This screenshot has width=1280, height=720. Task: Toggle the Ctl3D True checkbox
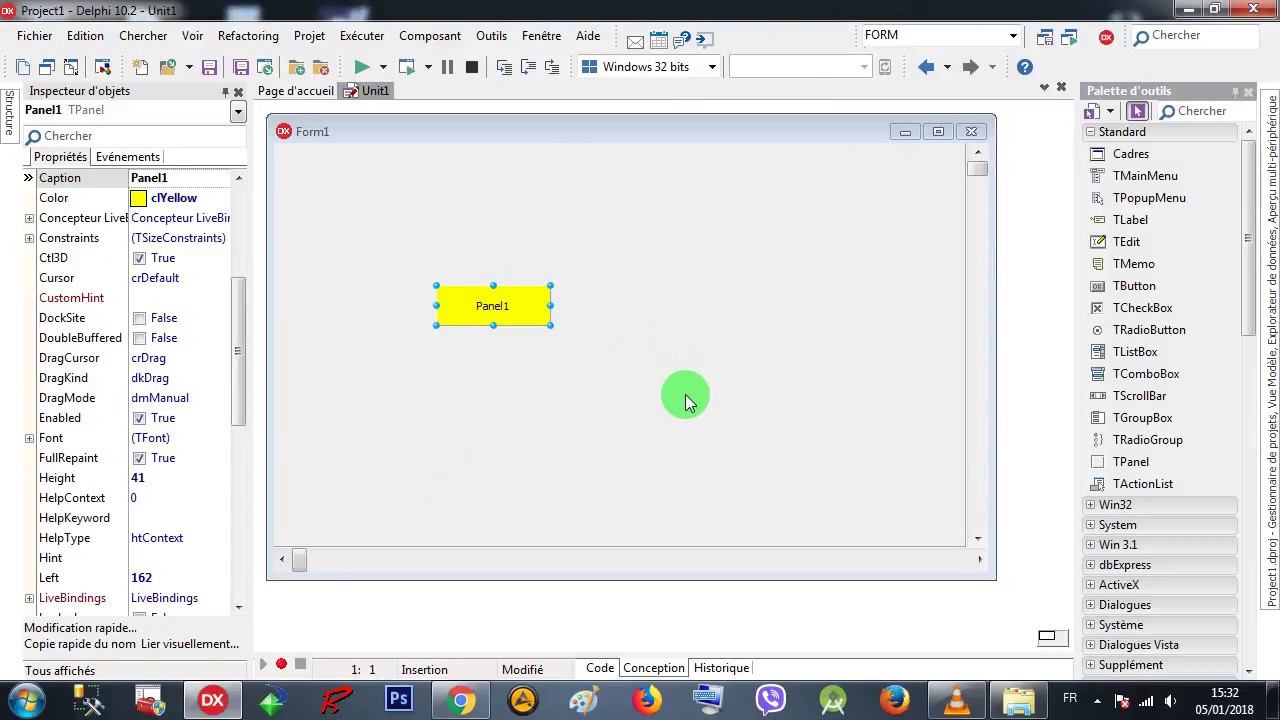pyautogui.click(x=139, y=258)
